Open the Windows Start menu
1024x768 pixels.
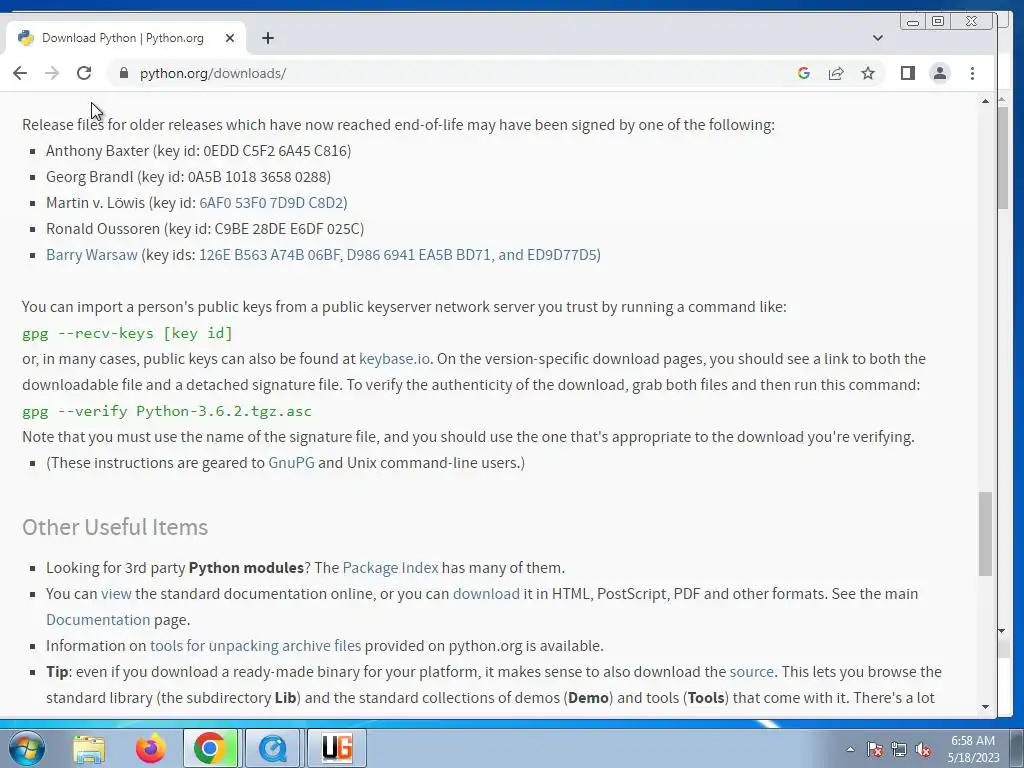coord(27,748)
